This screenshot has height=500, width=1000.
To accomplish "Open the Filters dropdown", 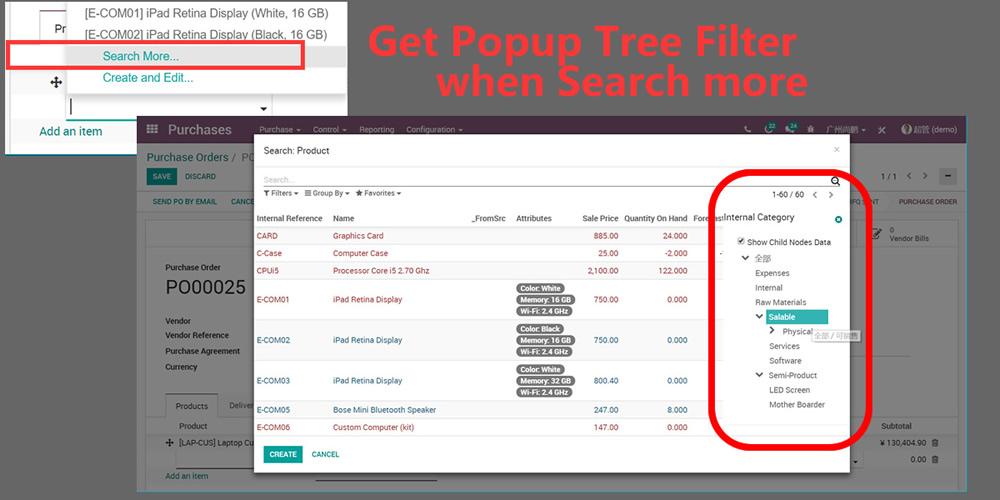I will 280,193.
